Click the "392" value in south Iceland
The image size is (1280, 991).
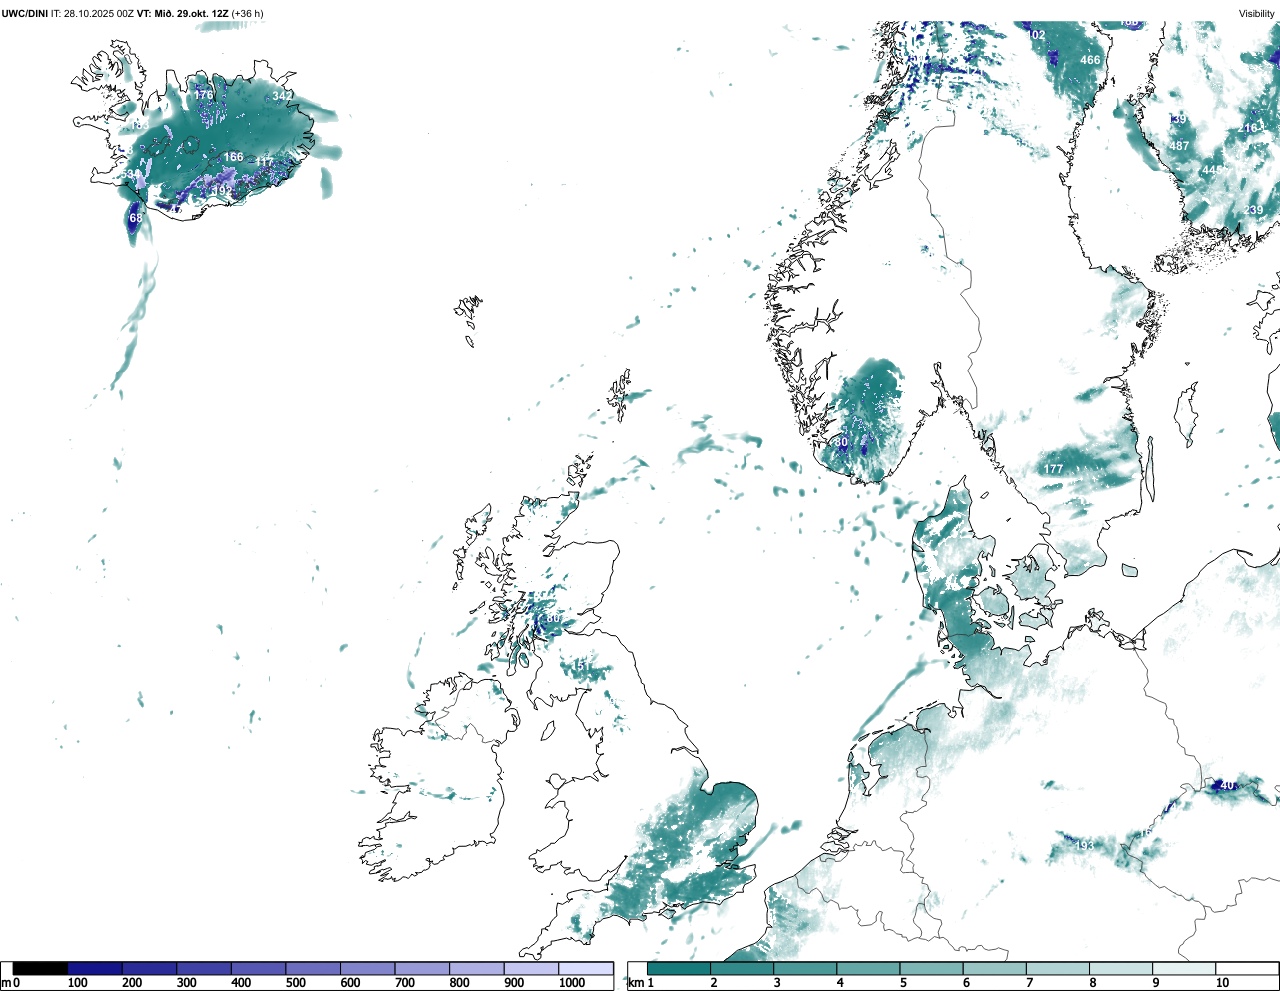(222, 190)
